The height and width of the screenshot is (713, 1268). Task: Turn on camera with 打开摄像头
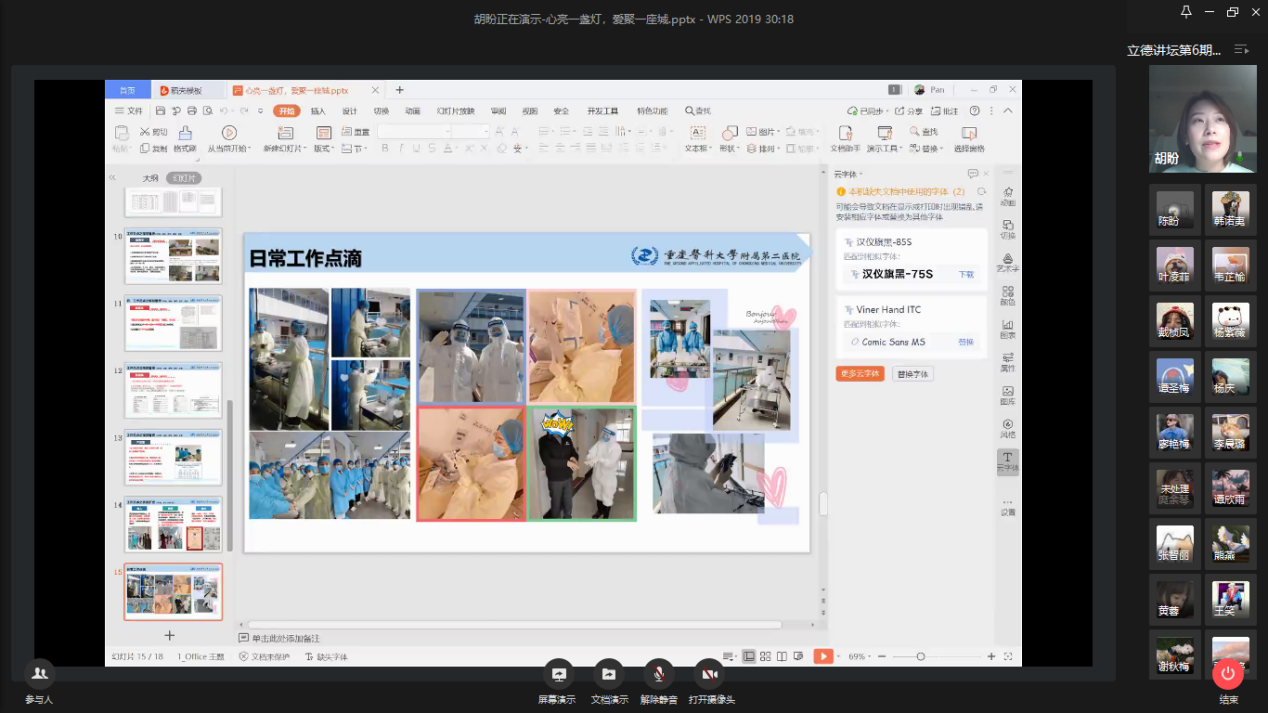708,674
